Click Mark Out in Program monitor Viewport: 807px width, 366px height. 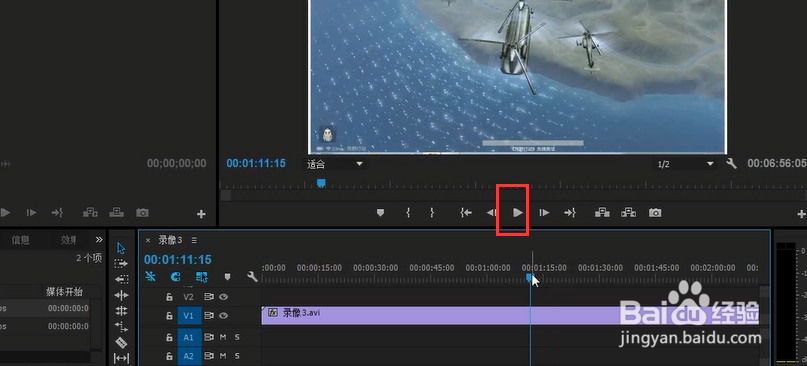pyautogui.click(x=432, y=213)
